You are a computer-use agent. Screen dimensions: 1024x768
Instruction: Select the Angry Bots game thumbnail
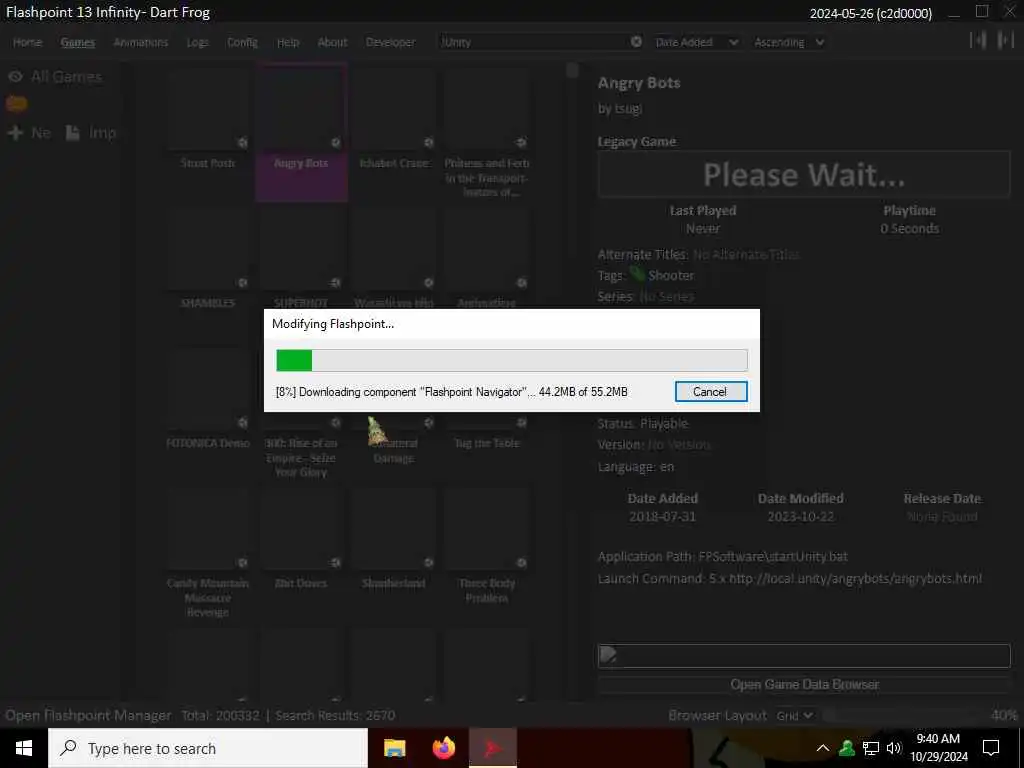(x=301, y=108)
